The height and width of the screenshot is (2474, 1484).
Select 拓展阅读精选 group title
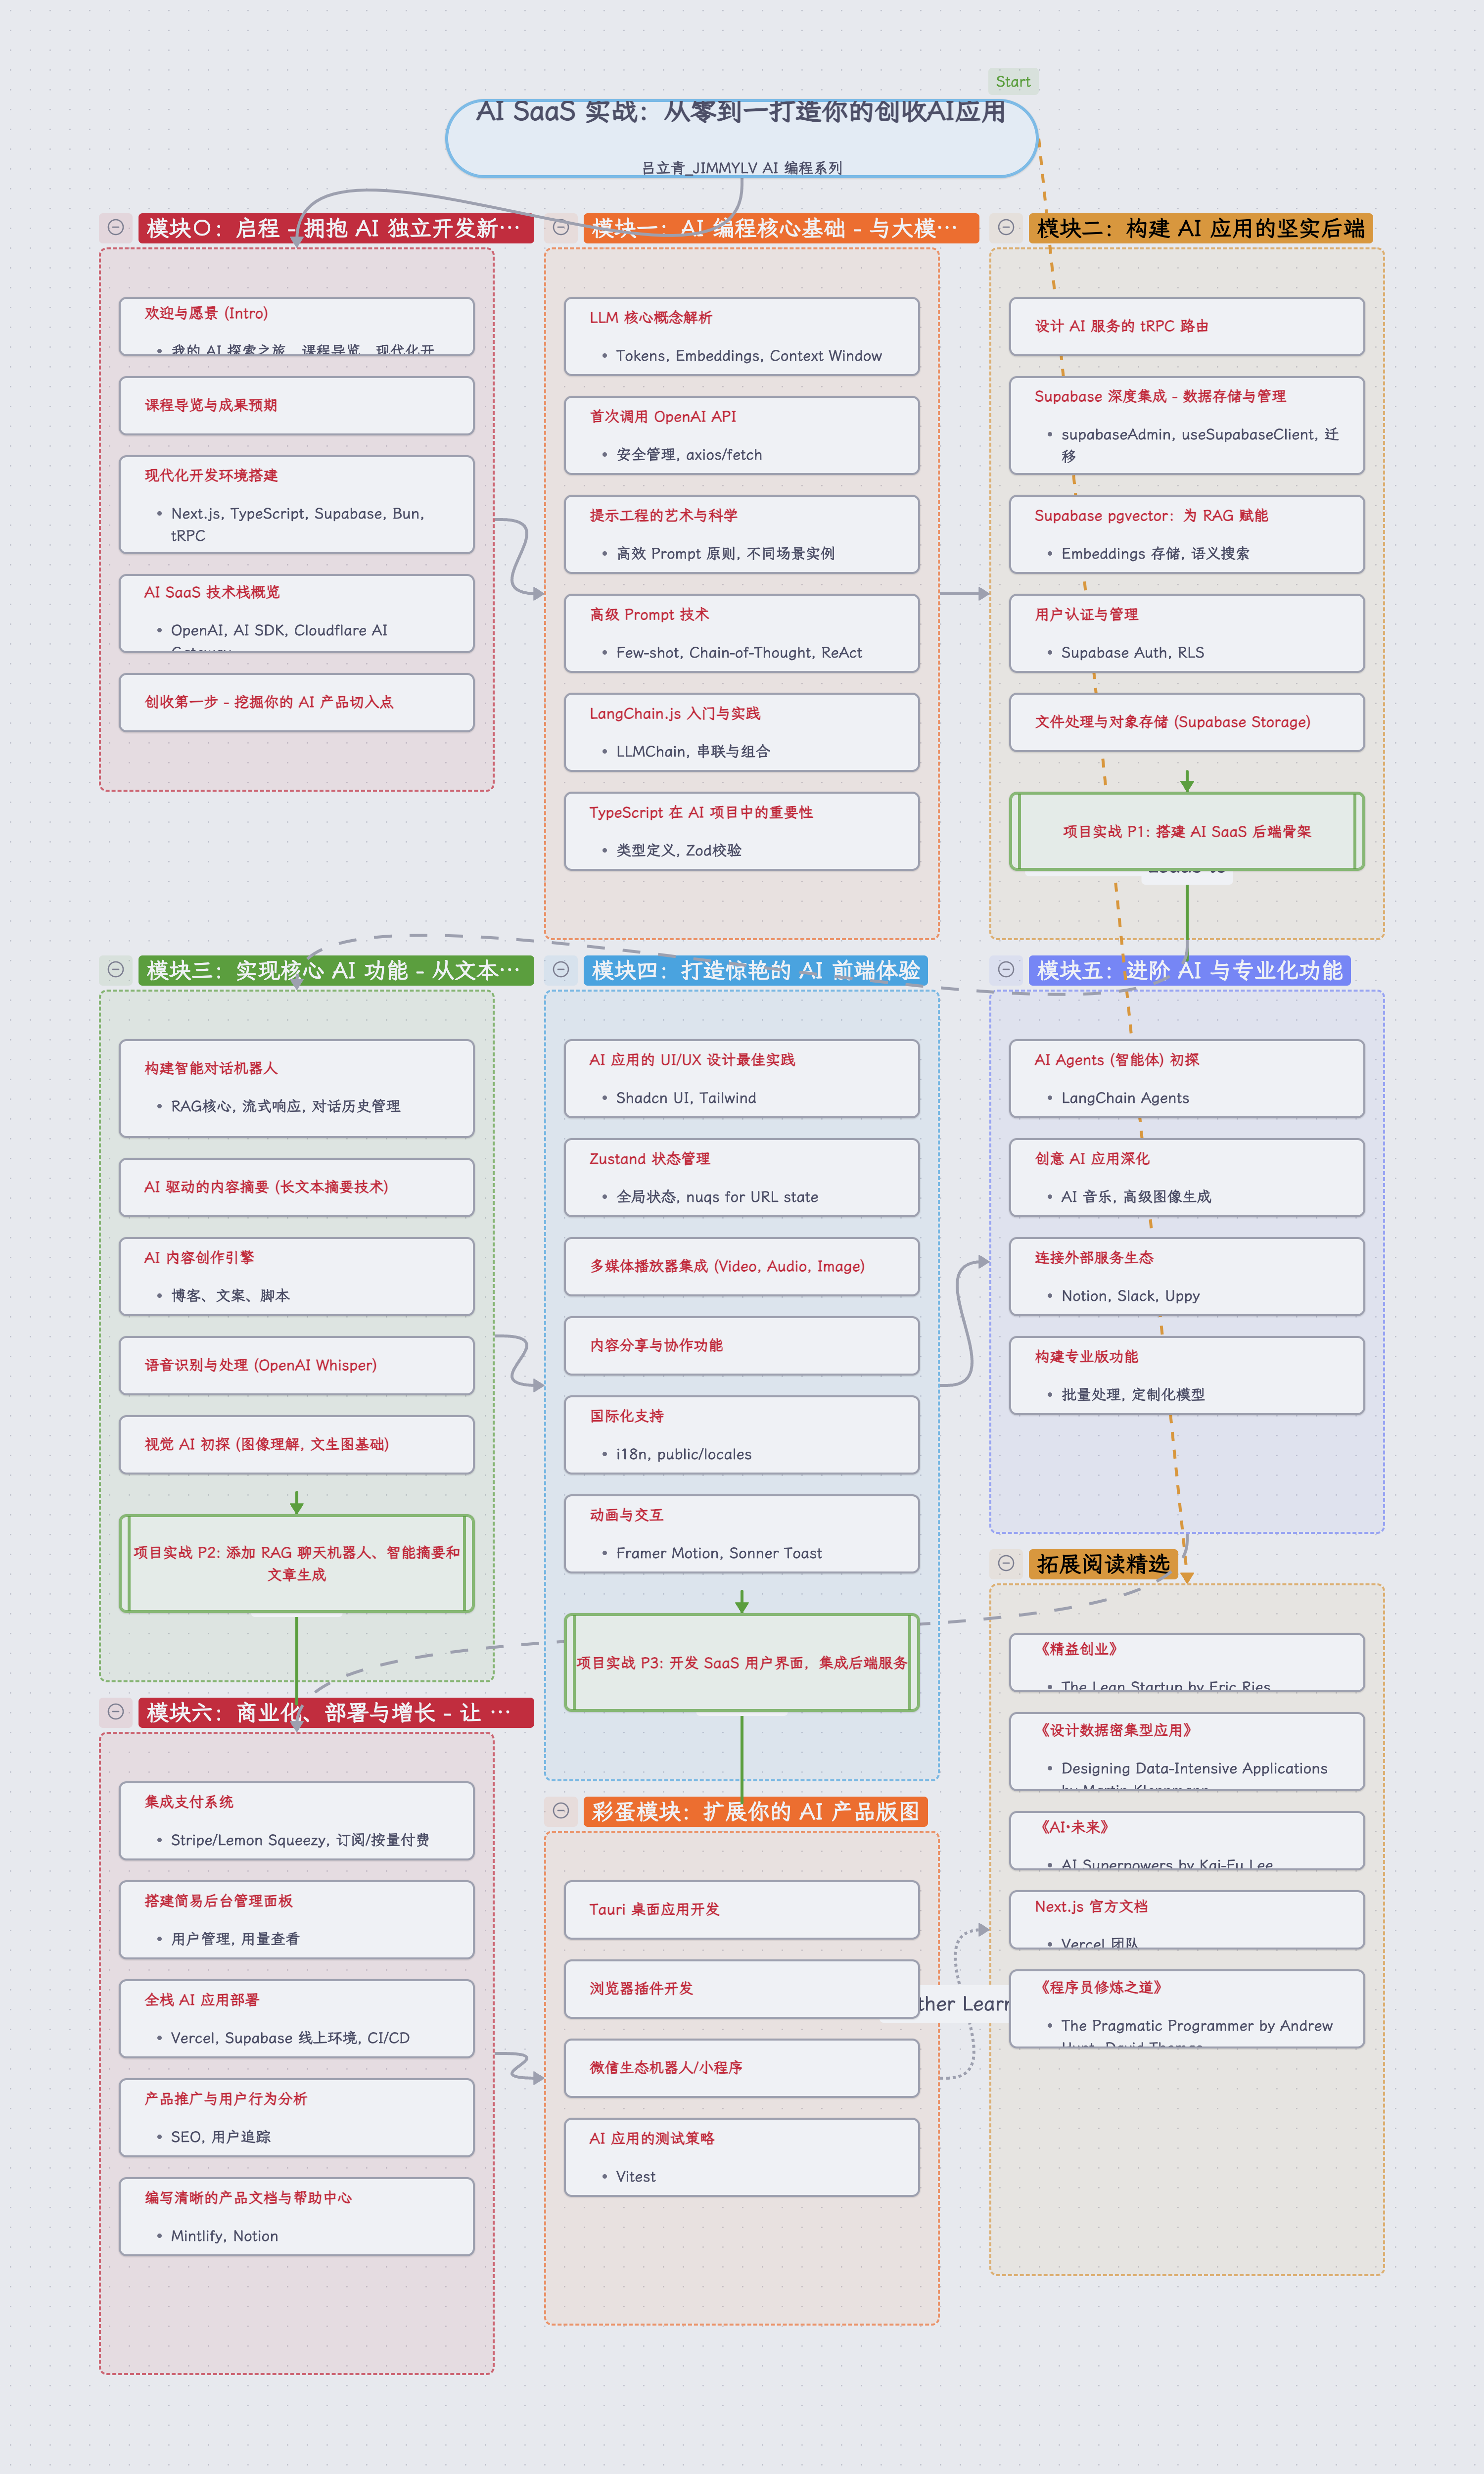1103,1564
